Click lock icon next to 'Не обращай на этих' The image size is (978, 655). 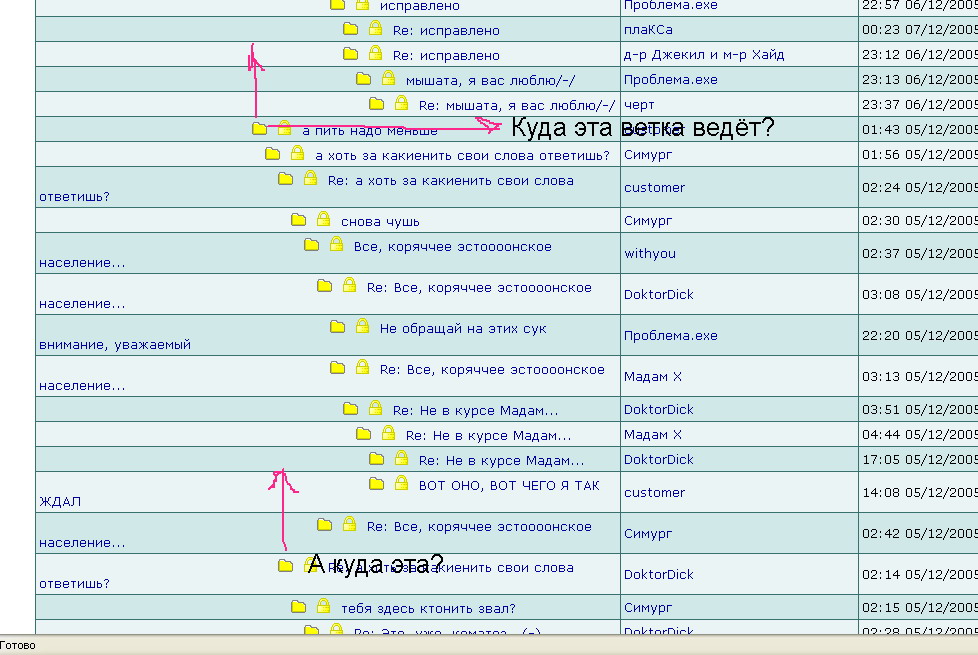pyautogui.click(x=362, y=326)
